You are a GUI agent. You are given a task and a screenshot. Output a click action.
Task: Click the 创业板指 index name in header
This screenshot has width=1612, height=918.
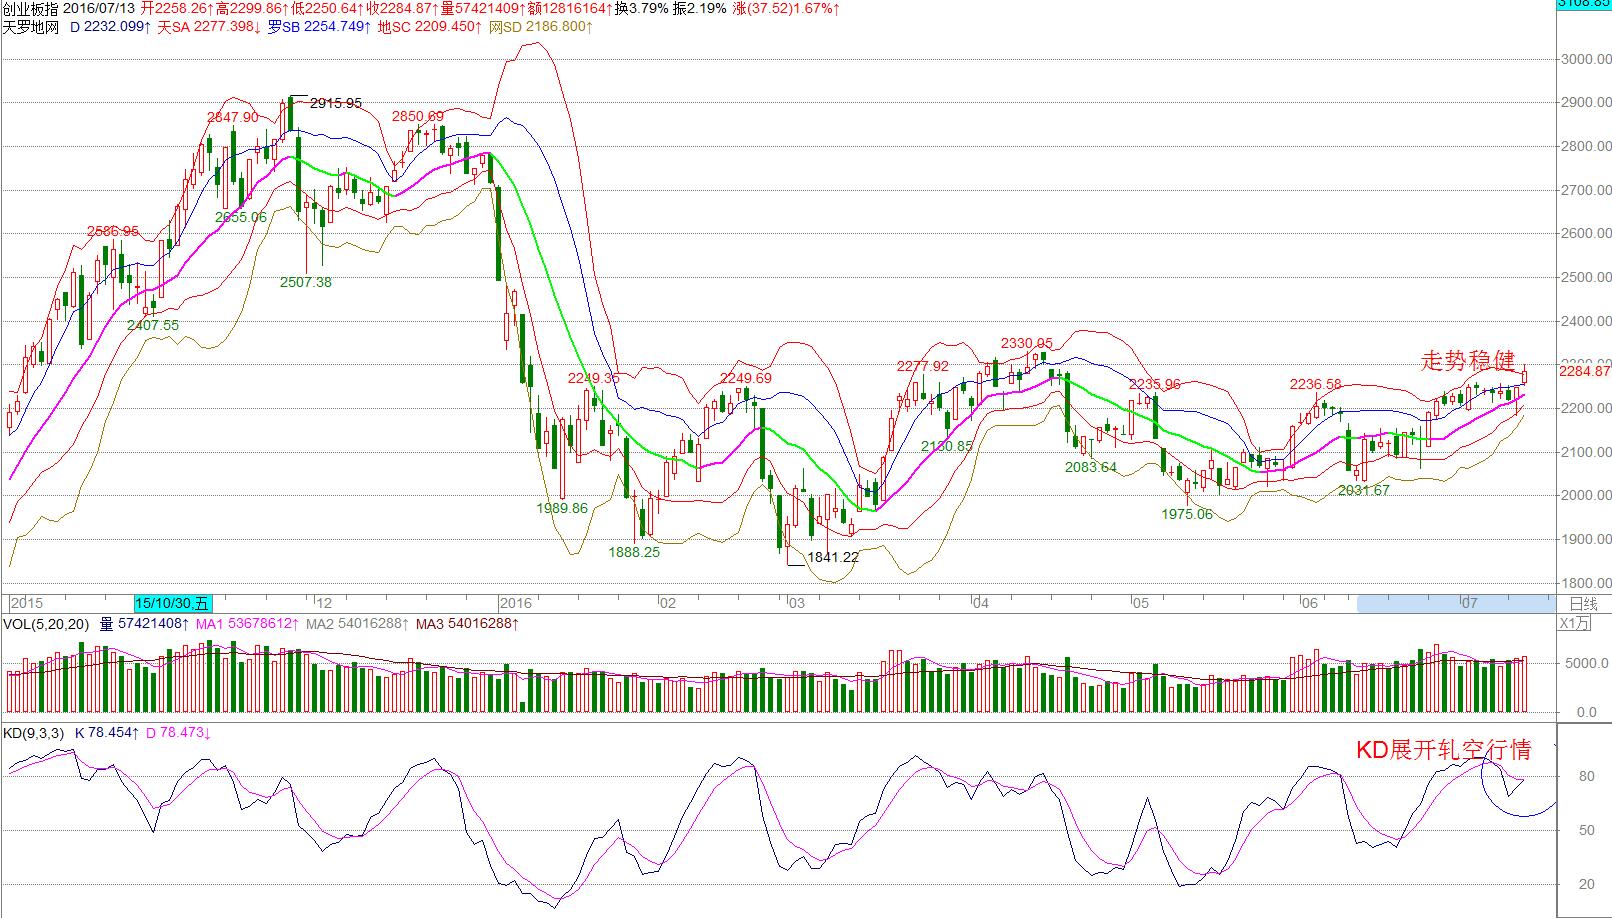(29, 9)
